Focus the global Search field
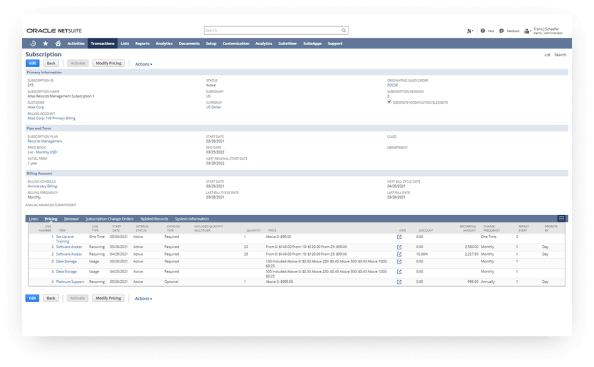The height and width of the screenshot is (367, 594). [273, 30]
